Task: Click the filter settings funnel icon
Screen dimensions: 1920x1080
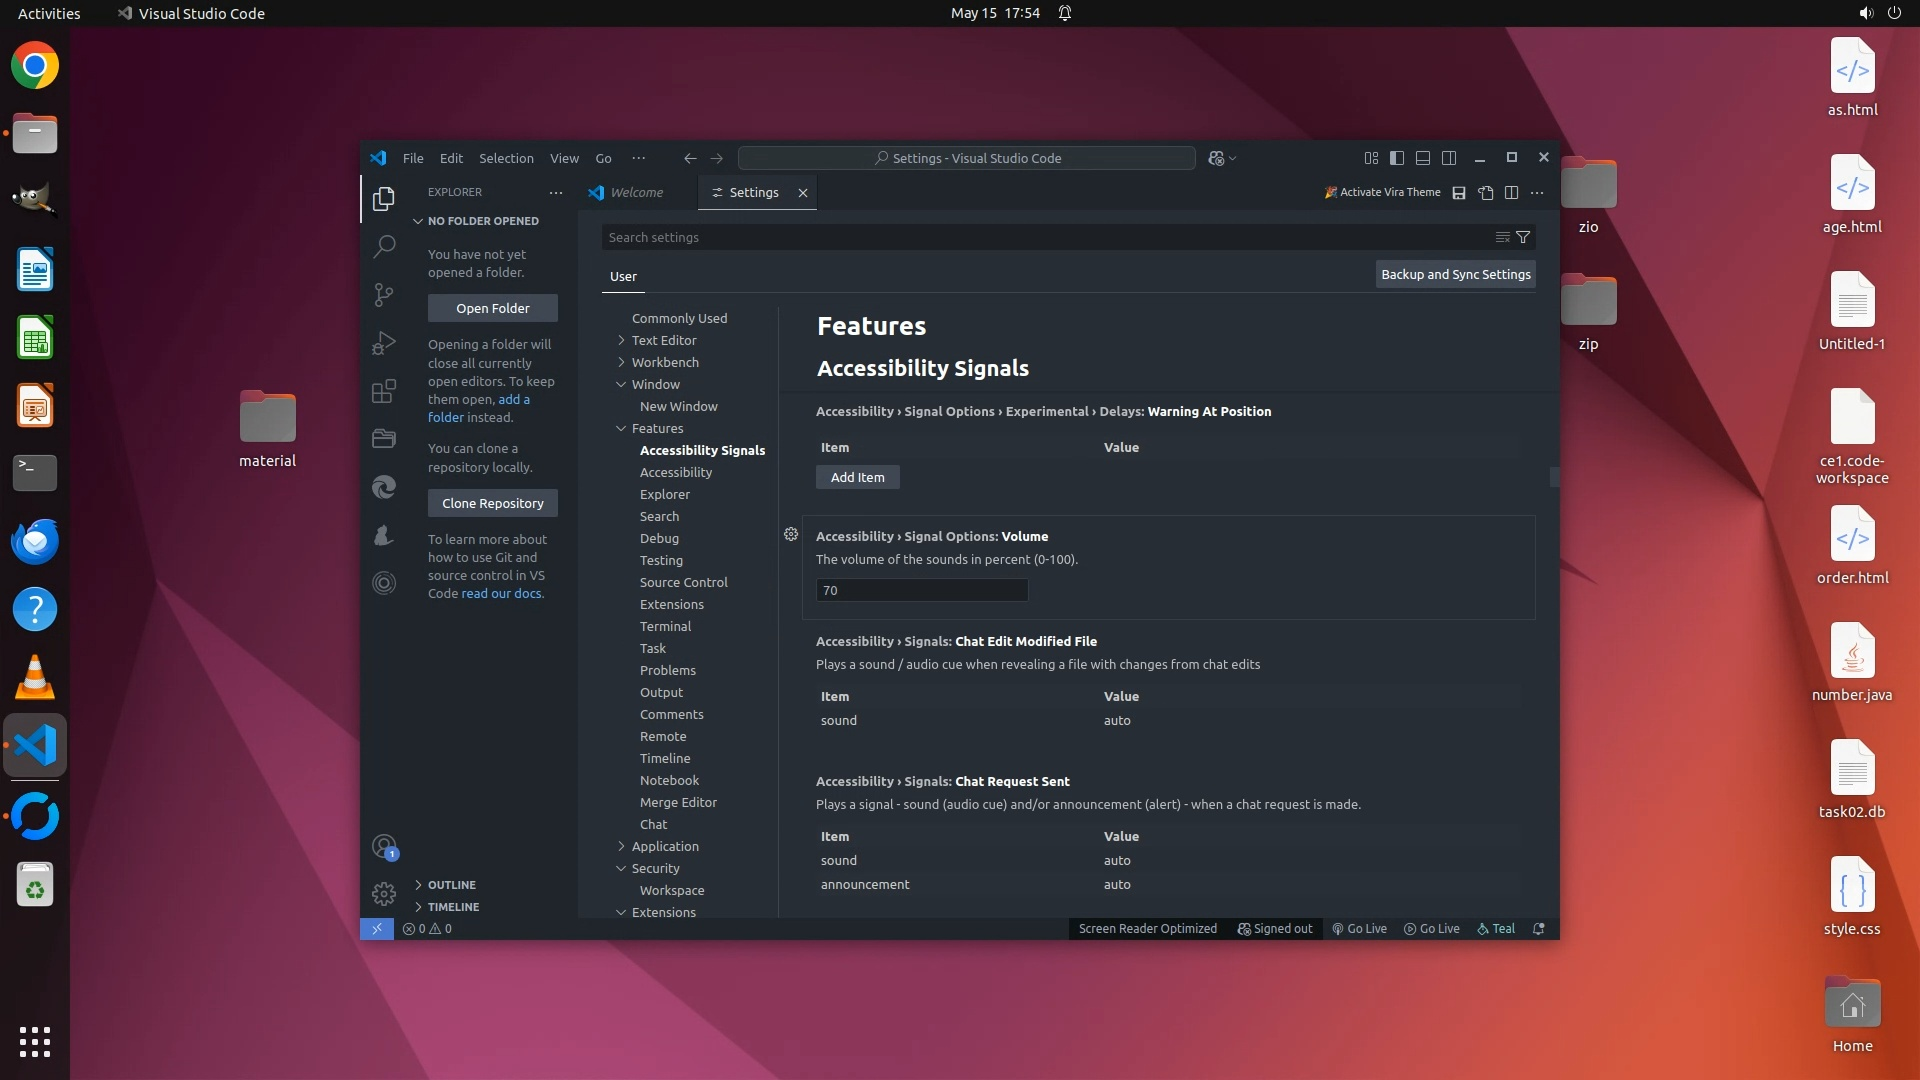Action: coord(1523,238)
